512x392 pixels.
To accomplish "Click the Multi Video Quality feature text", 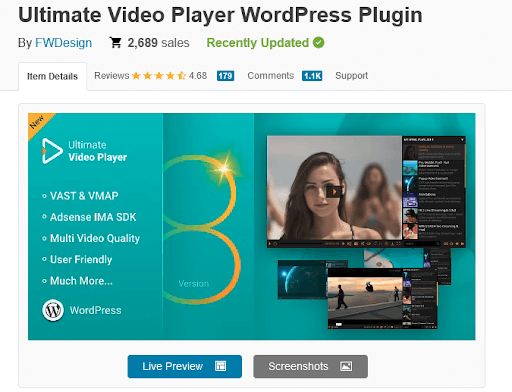I will pos(95,238).
